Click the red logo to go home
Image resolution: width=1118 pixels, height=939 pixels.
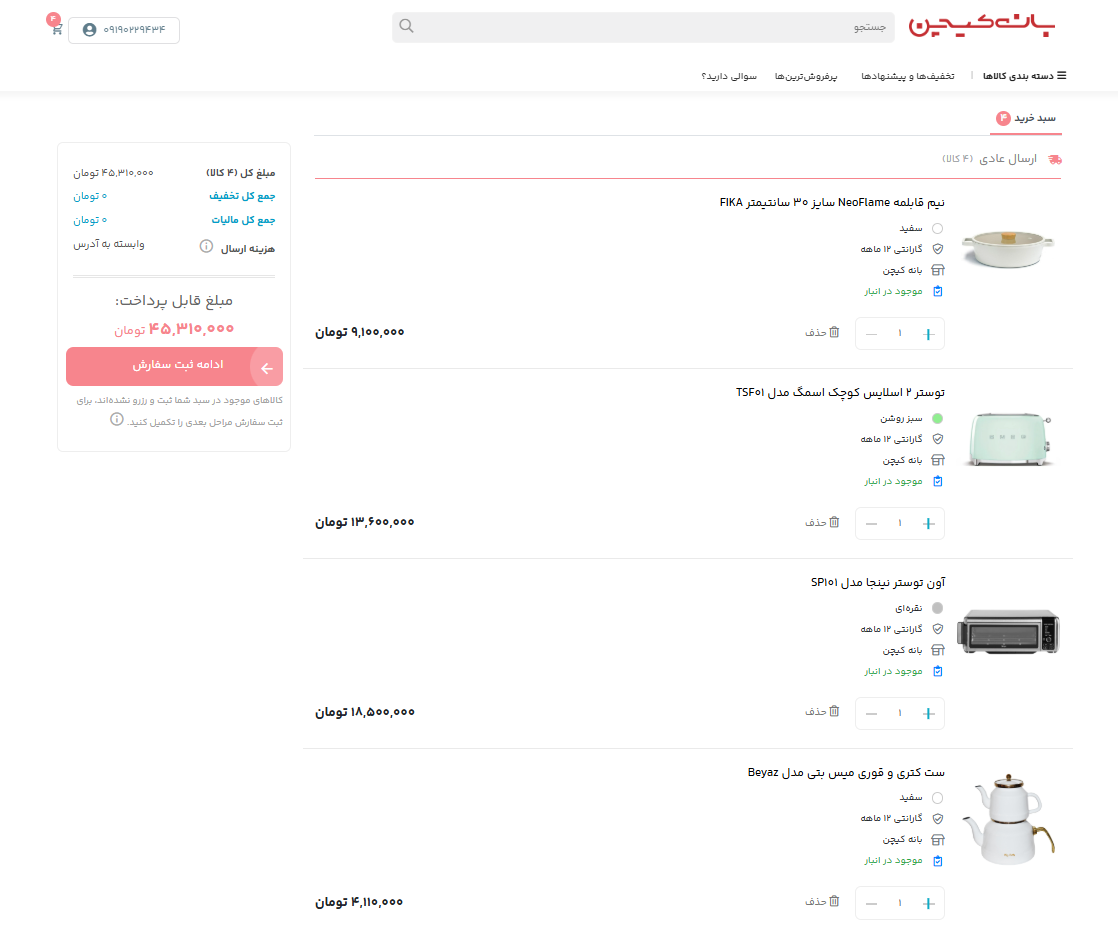pyautogui.click(x=981, y=26)
